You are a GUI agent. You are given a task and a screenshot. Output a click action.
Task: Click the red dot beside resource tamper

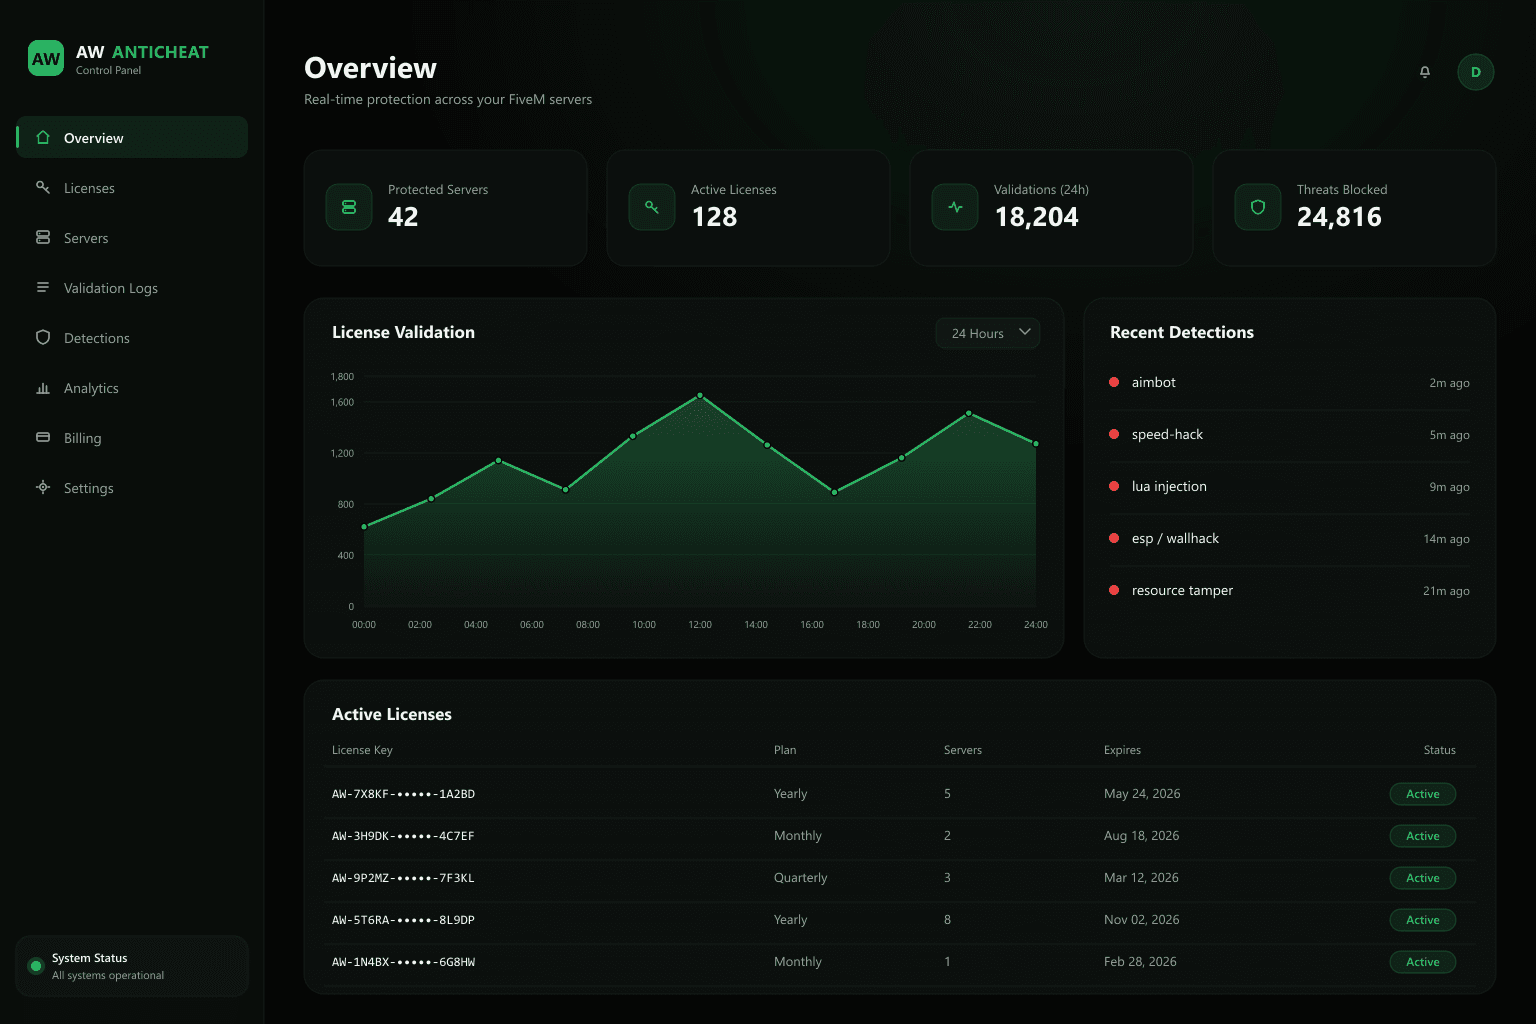pos(1114,590)
